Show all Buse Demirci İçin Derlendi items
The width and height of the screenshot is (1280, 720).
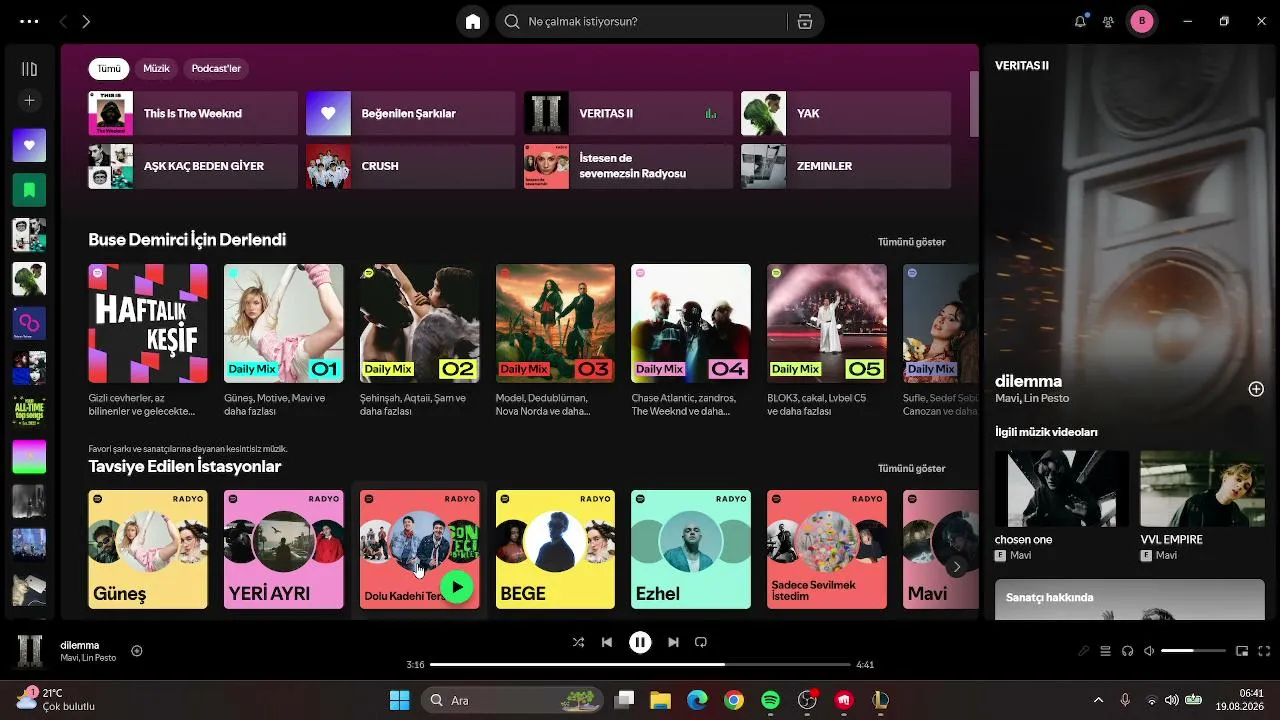tap(911, 242)
